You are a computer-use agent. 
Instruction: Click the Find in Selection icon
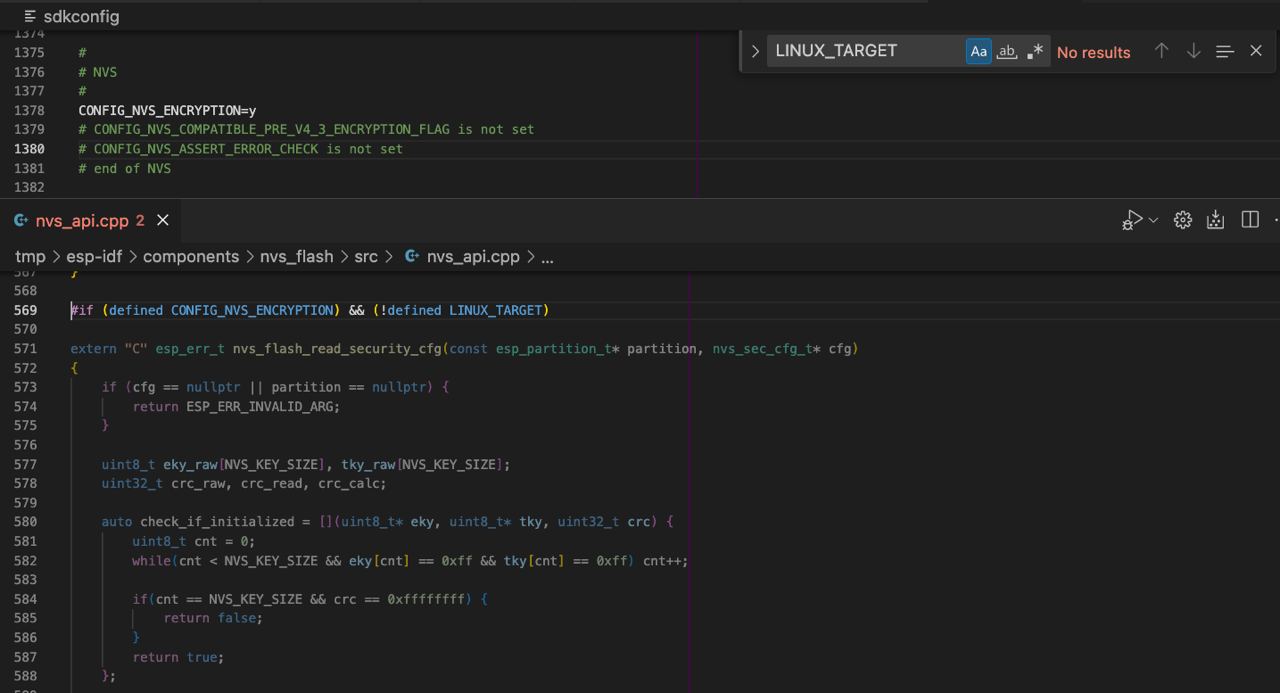coord(1225,51)
